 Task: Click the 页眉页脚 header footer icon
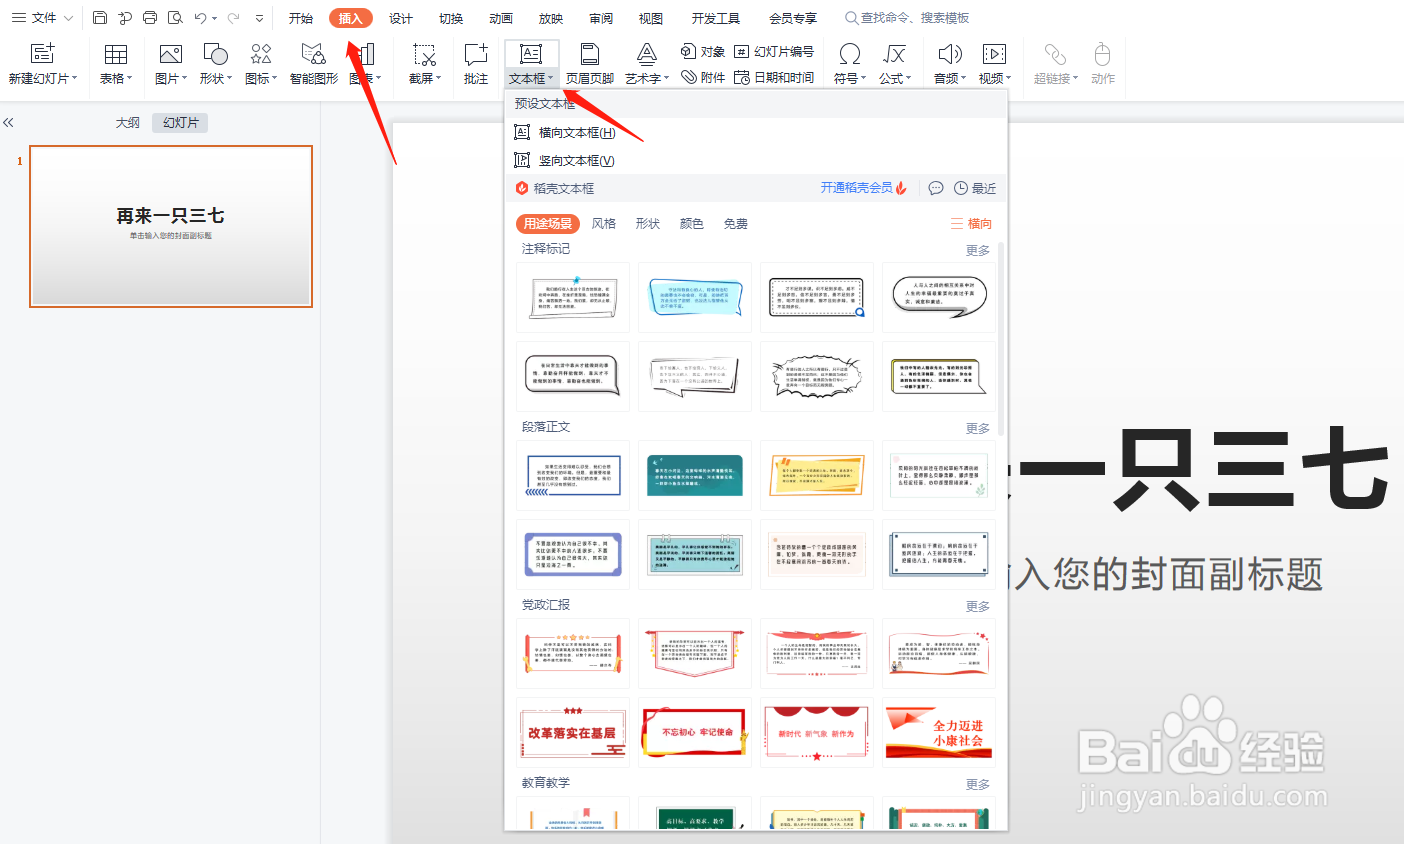click(590, 54)
